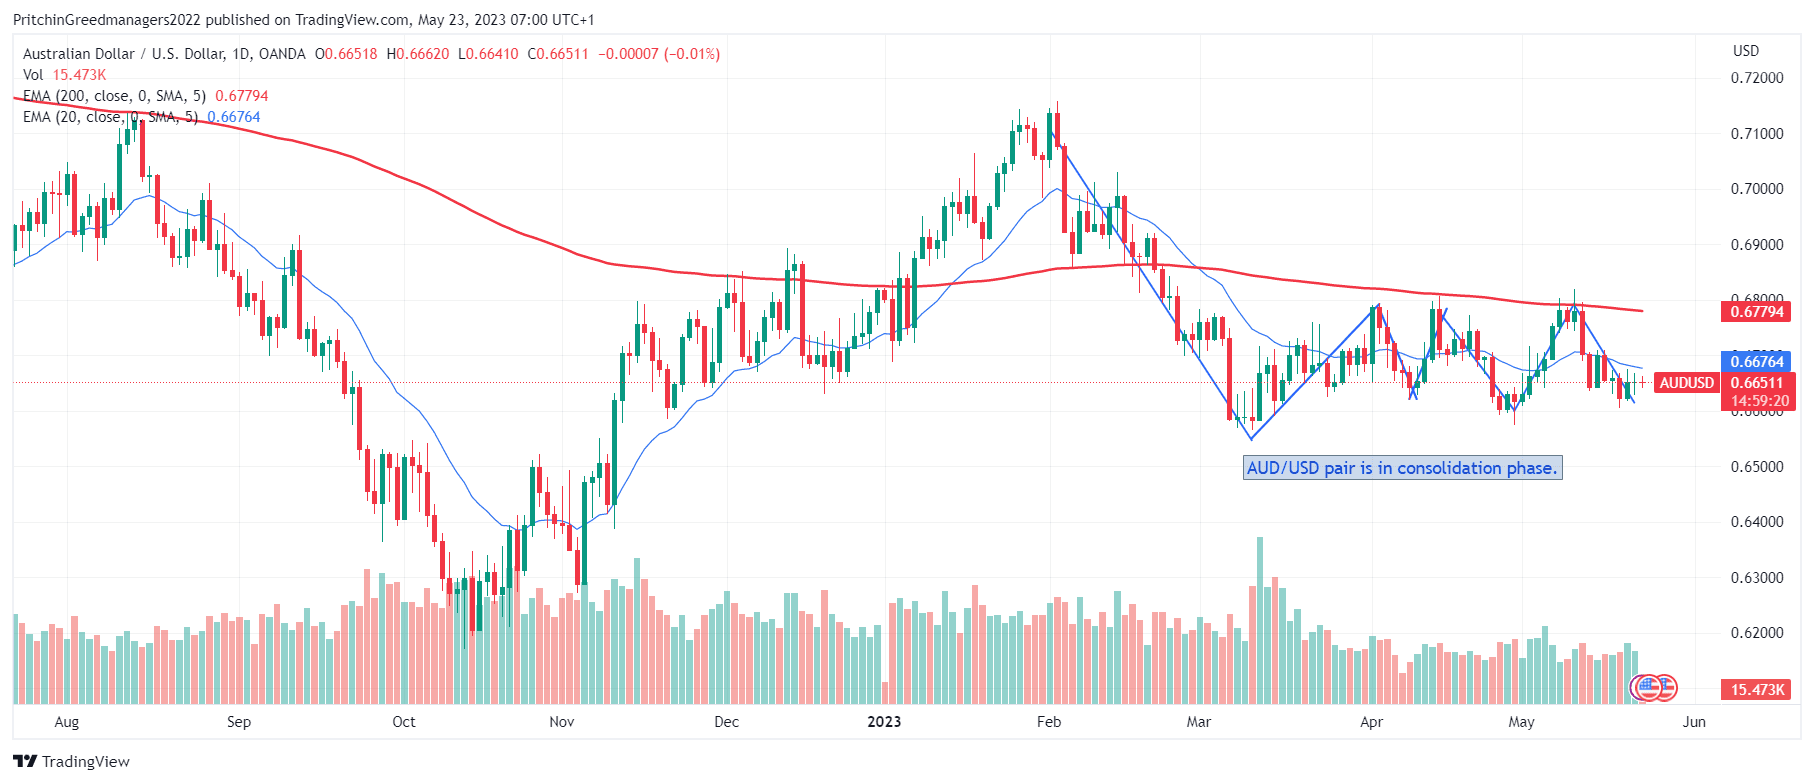Screen dimensions: 1814x783
Task: Click the Nov label on the time axis
Action: (562, 722)
